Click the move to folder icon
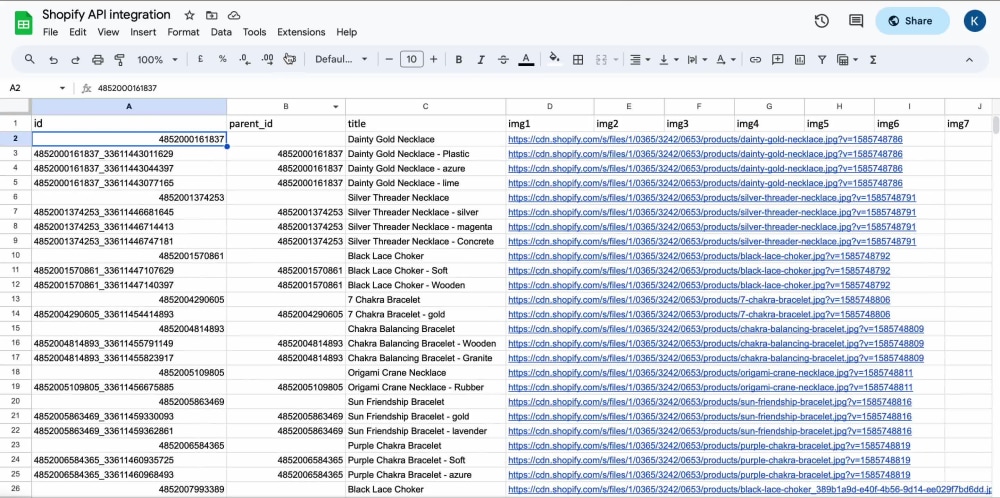The height and width of the screenshot is (498, 1000). [x=212, y=15]
